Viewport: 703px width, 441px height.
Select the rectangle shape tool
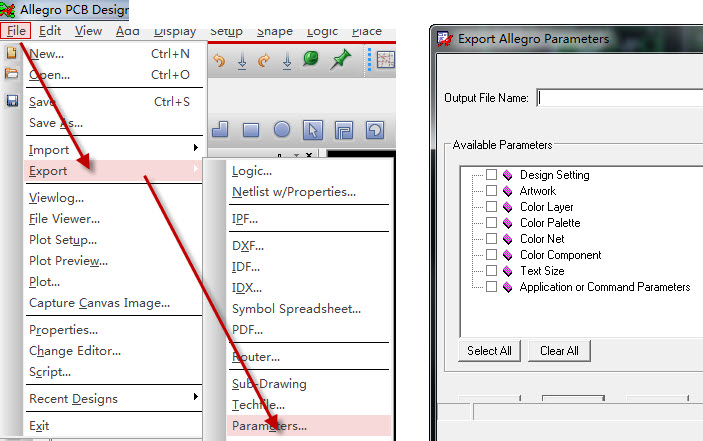click(x=251, y=130)
